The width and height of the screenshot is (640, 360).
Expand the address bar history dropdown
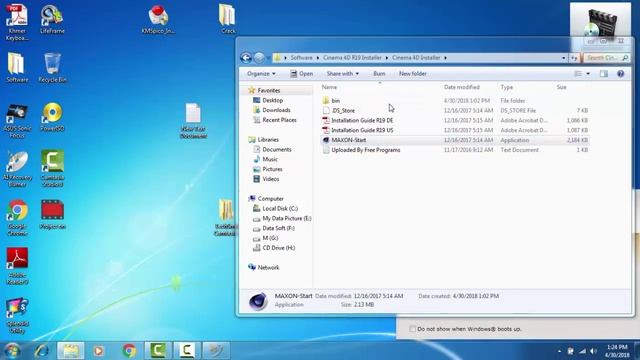564,58
